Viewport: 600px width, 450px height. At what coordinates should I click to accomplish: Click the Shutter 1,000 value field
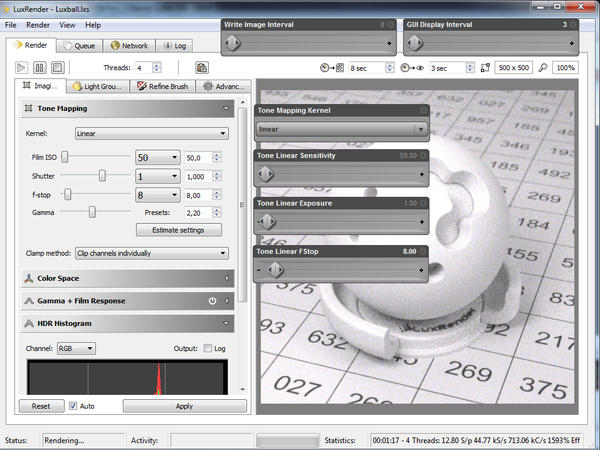[x=198, y=176]
